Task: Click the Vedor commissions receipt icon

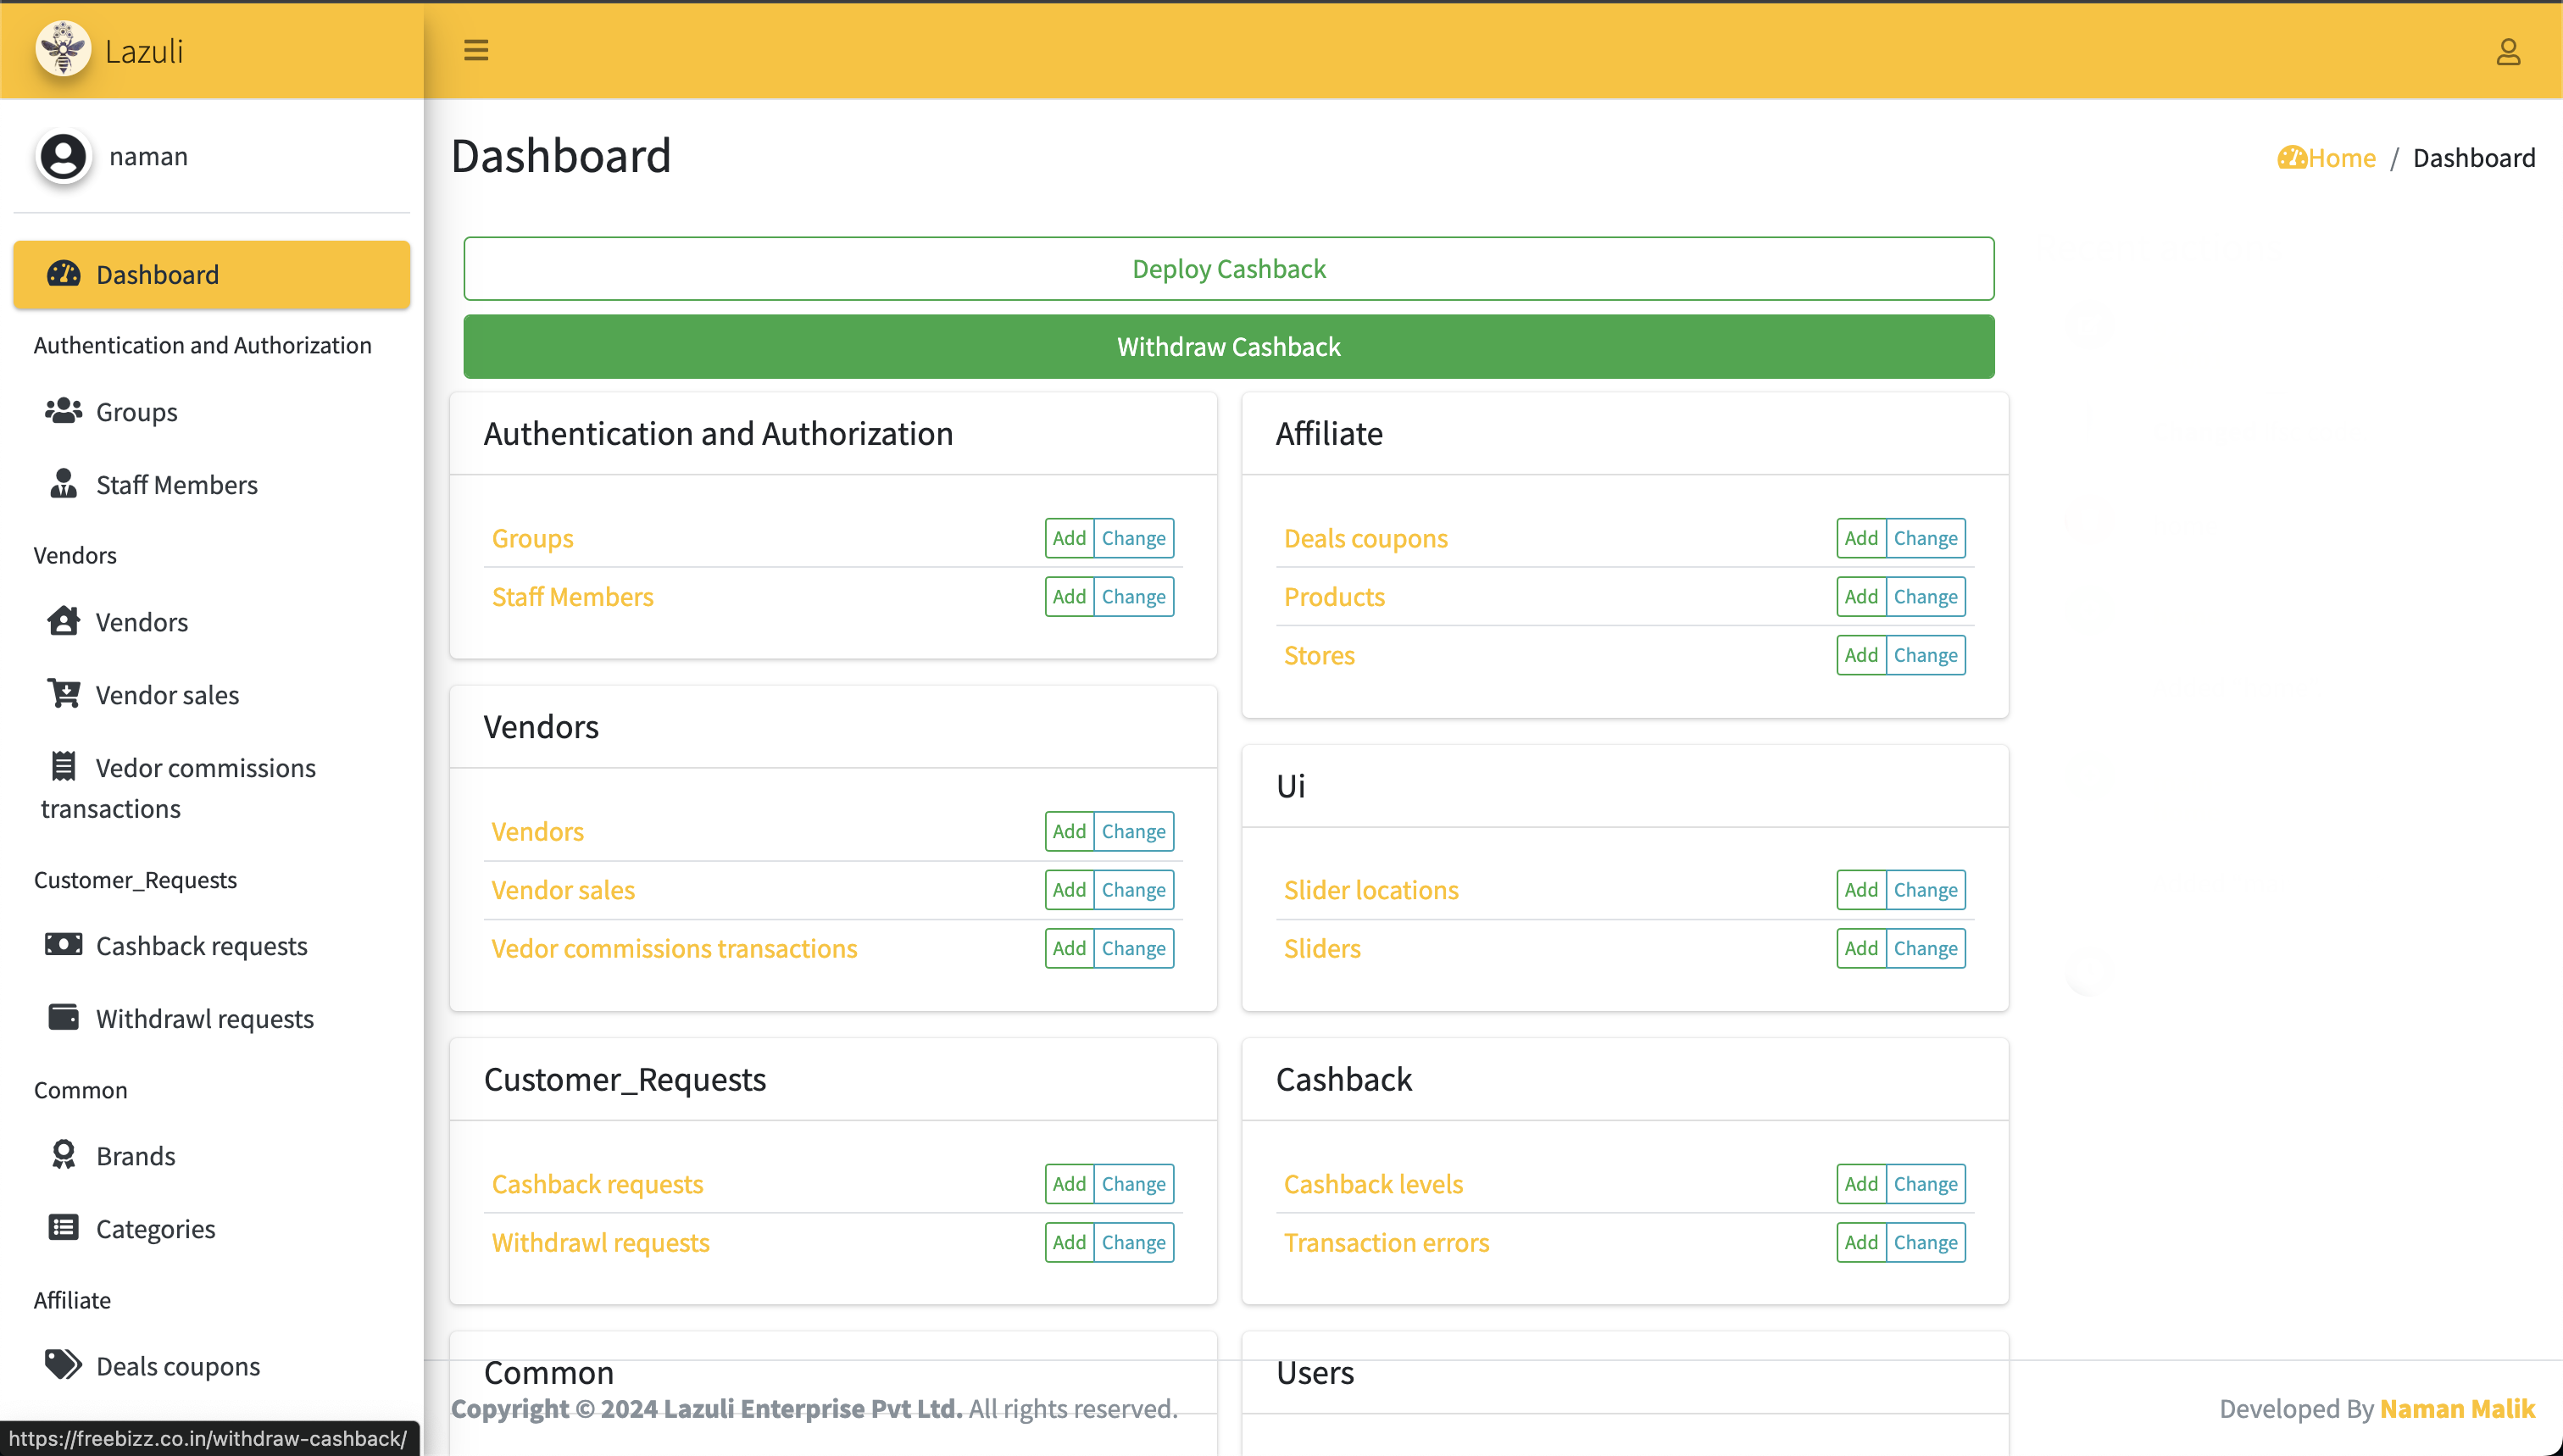Action: coord(64,766)
